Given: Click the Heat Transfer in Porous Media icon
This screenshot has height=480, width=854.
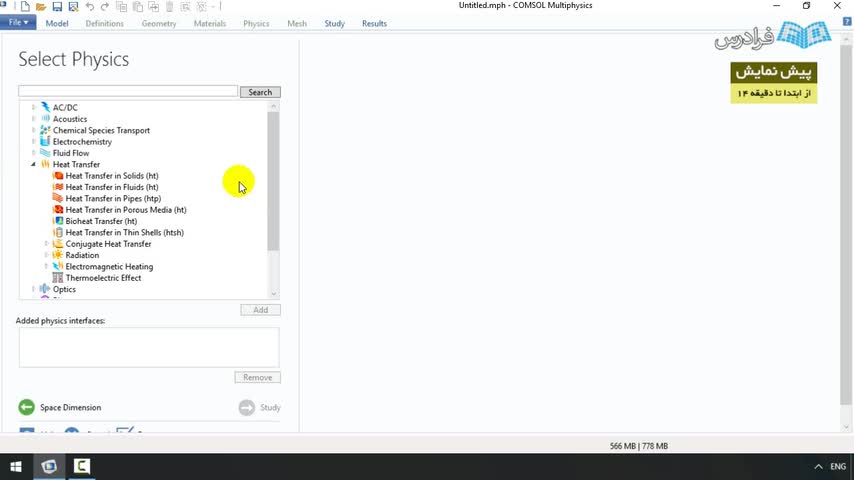Looking at the screenshot, I should point(58,210).
